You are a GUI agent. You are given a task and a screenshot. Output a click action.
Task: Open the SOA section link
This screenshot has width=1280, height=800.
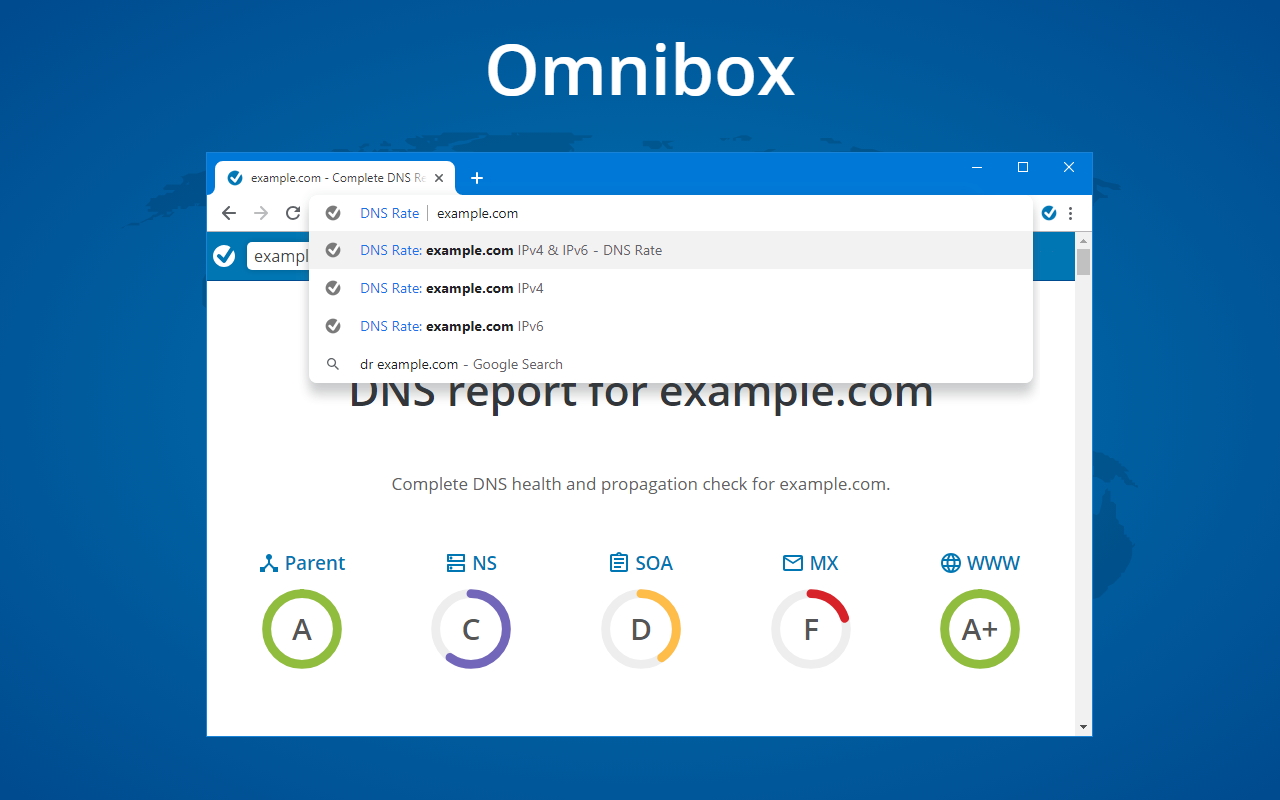pyautogui.click(x=641, y=563)
